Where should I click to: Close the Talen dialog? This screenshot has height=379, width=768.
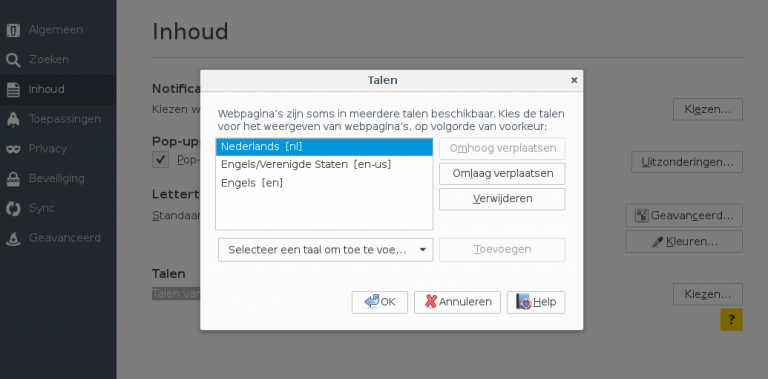(x=574, y=80)
